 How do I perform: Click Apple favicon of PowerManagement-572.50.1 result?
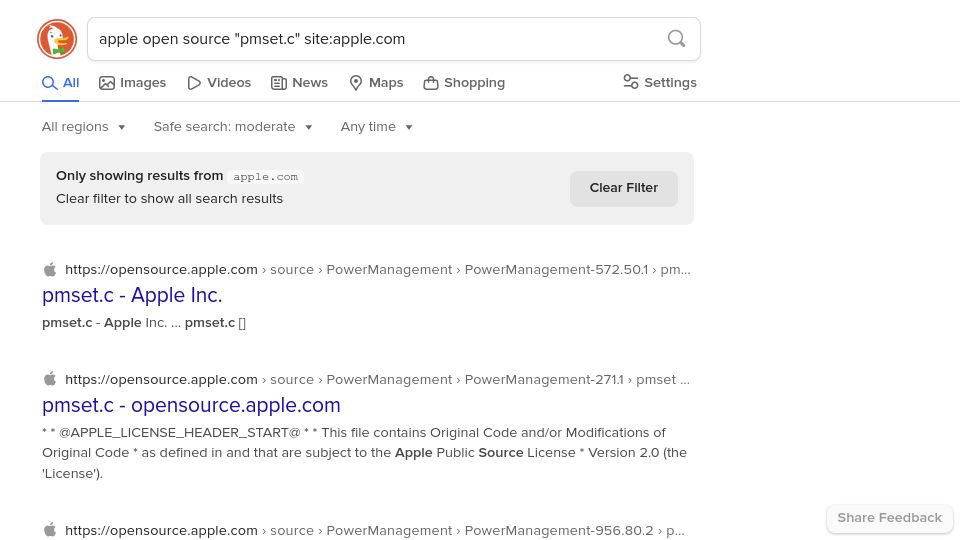50,269
